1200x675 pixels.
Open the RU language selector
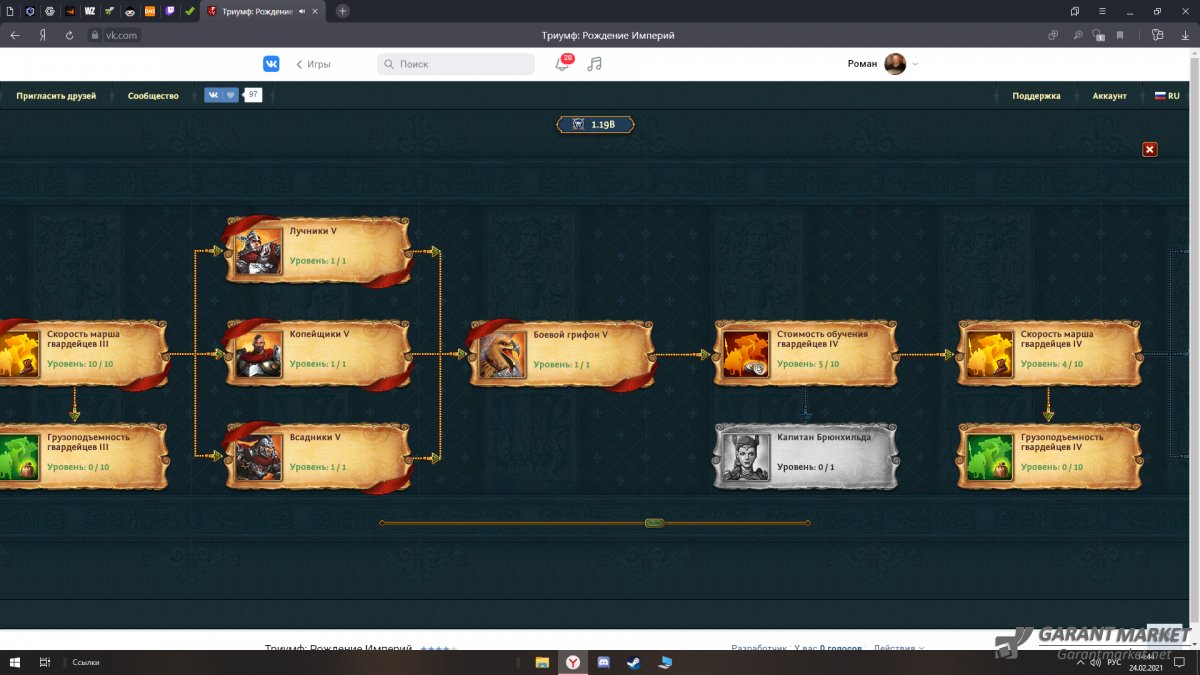1167,96
